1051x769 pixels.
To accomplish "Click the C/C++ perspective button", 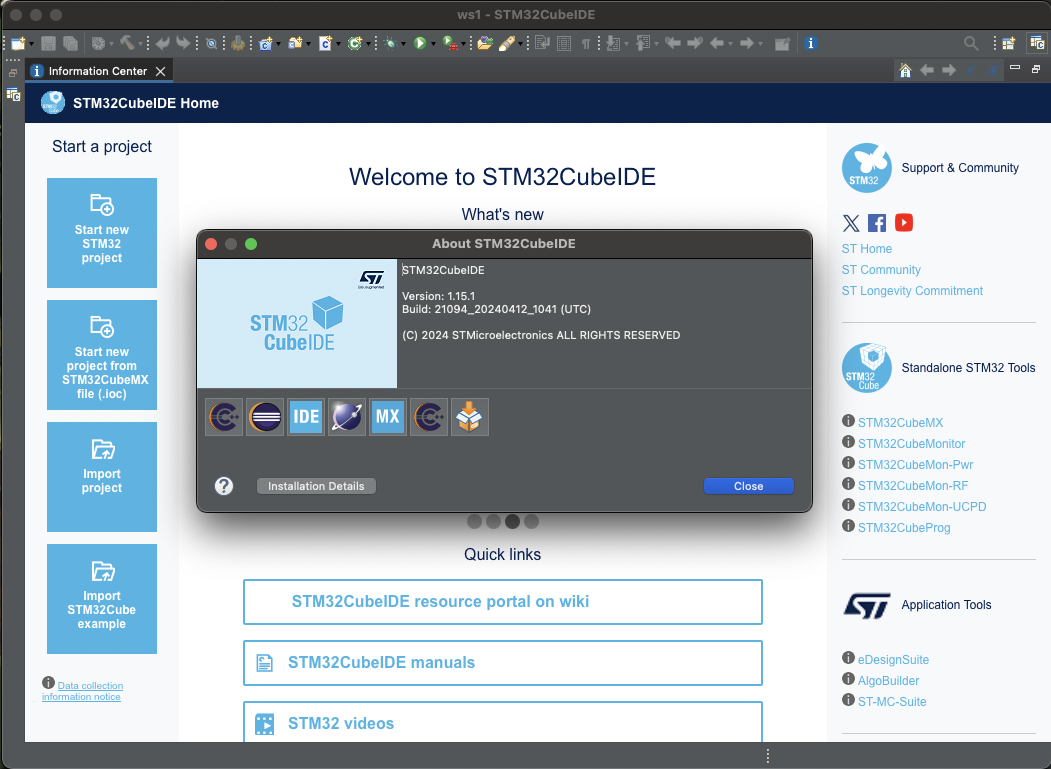I will pos(1037,44).
